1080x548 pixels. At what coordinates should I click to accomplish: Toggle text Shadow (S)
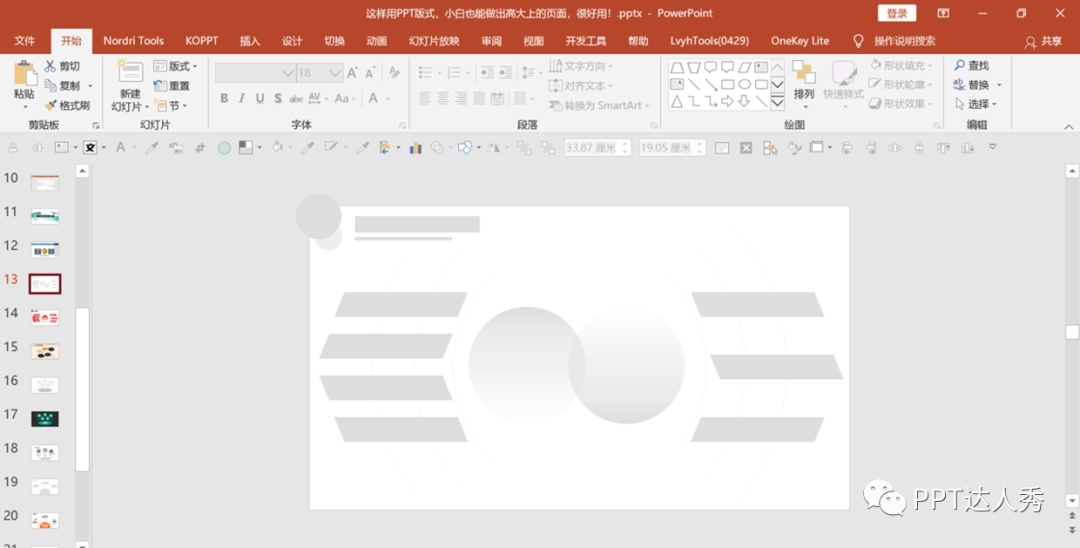pyautogui.click(x=278, y=98)
